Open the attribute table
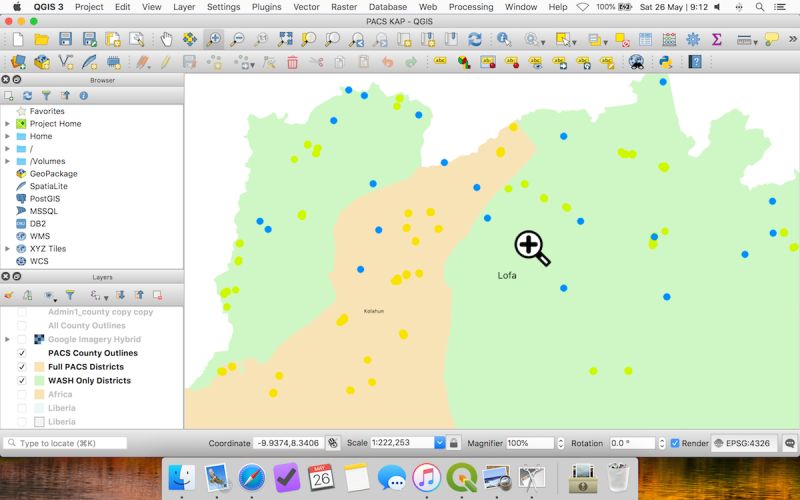This screenshot has width=800, height=500. pos(645,39)
